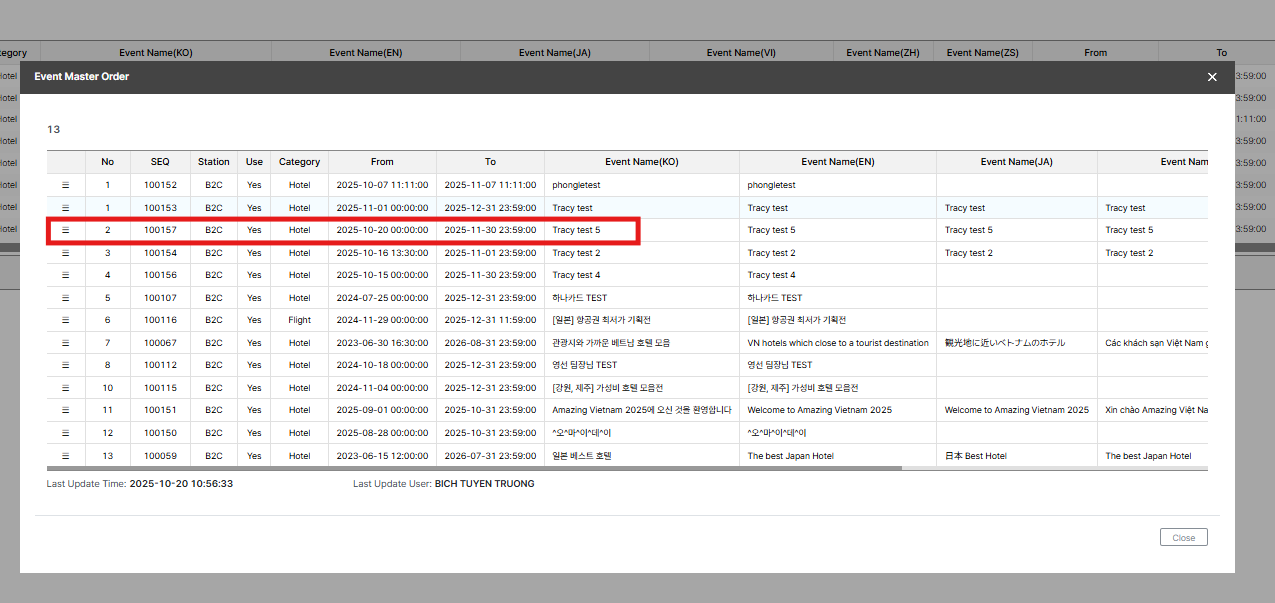The height and width of the screenshot is (603, 1275).
Task: Click the drag handle beside SEQ 100151
Action: [x=66, y=410]
